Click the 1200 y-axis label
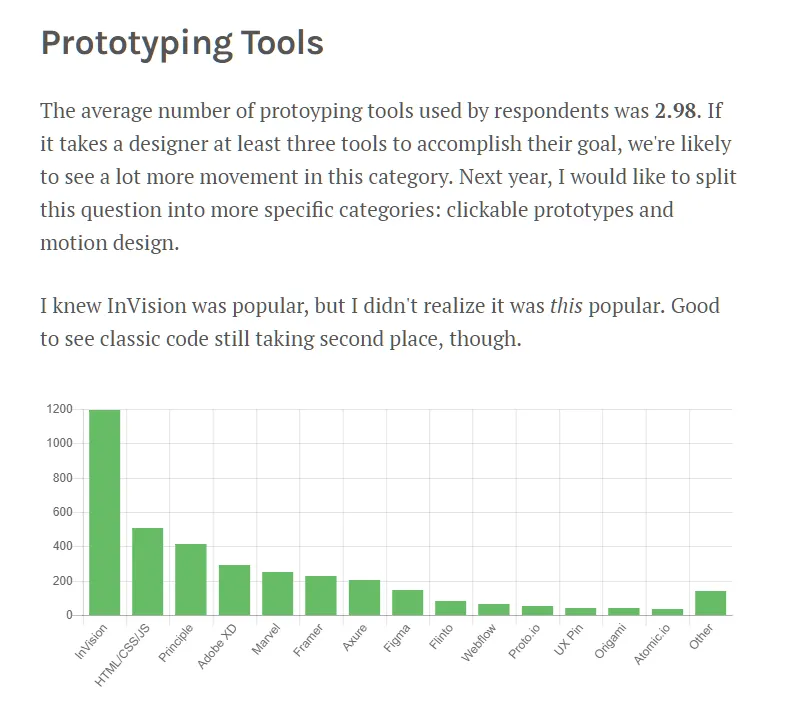Image resolution: width=790 pixels, height=703 pixels. tap(59, 409)
